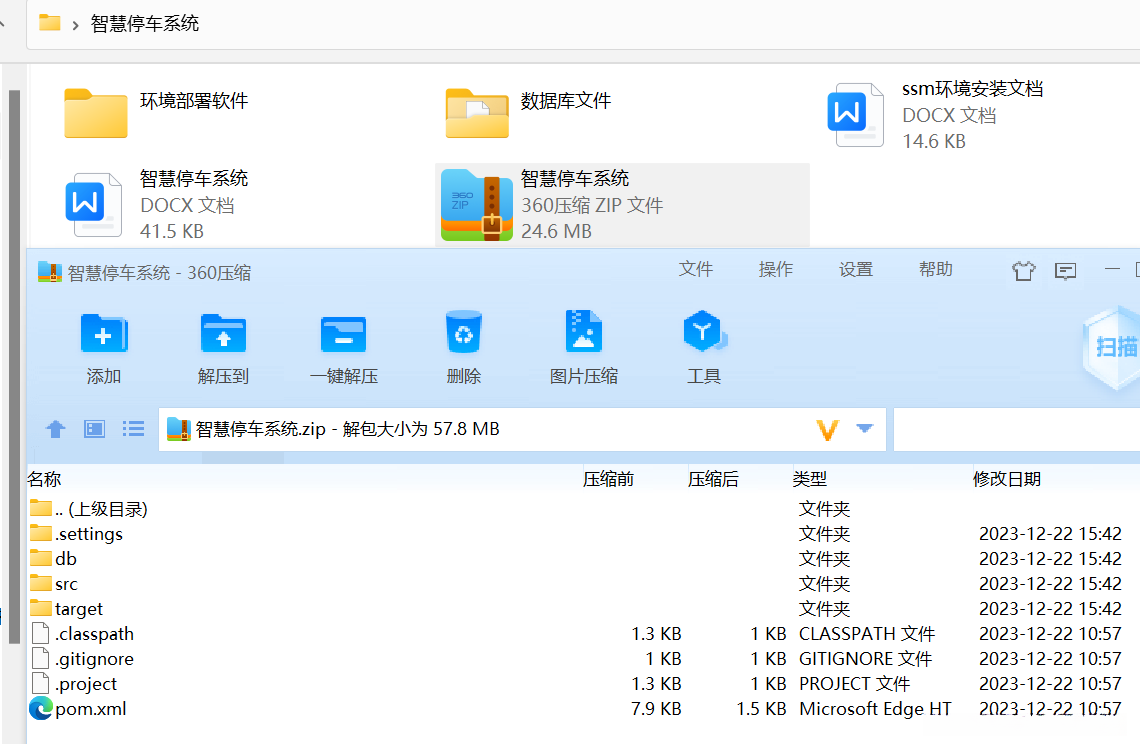Open the 操作 menu
Viewport: 1140px width, 744px height.
[776, 269]
